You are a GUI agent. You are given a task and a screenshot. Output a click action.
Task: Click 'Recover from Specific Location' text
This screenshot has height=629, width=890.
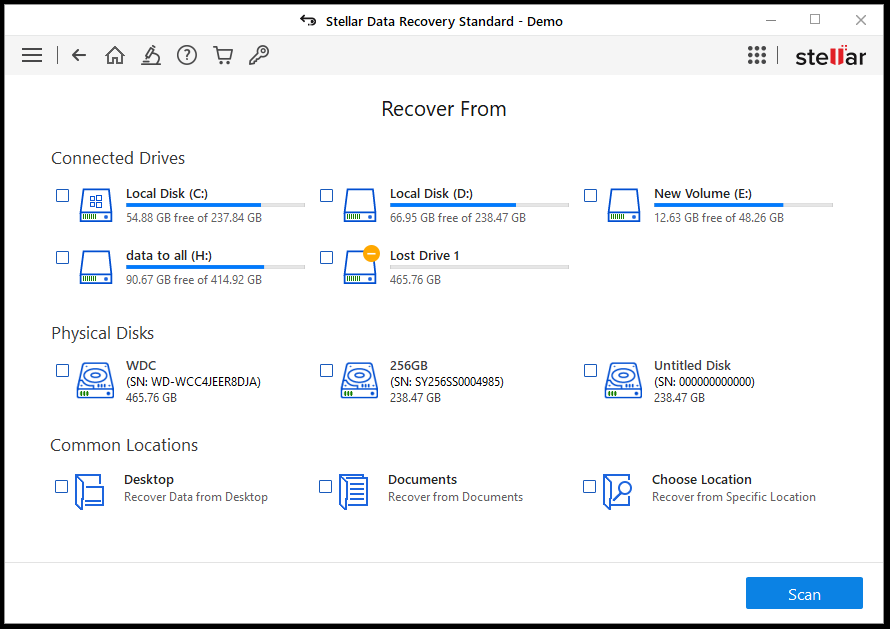click(x=733, y=497)
